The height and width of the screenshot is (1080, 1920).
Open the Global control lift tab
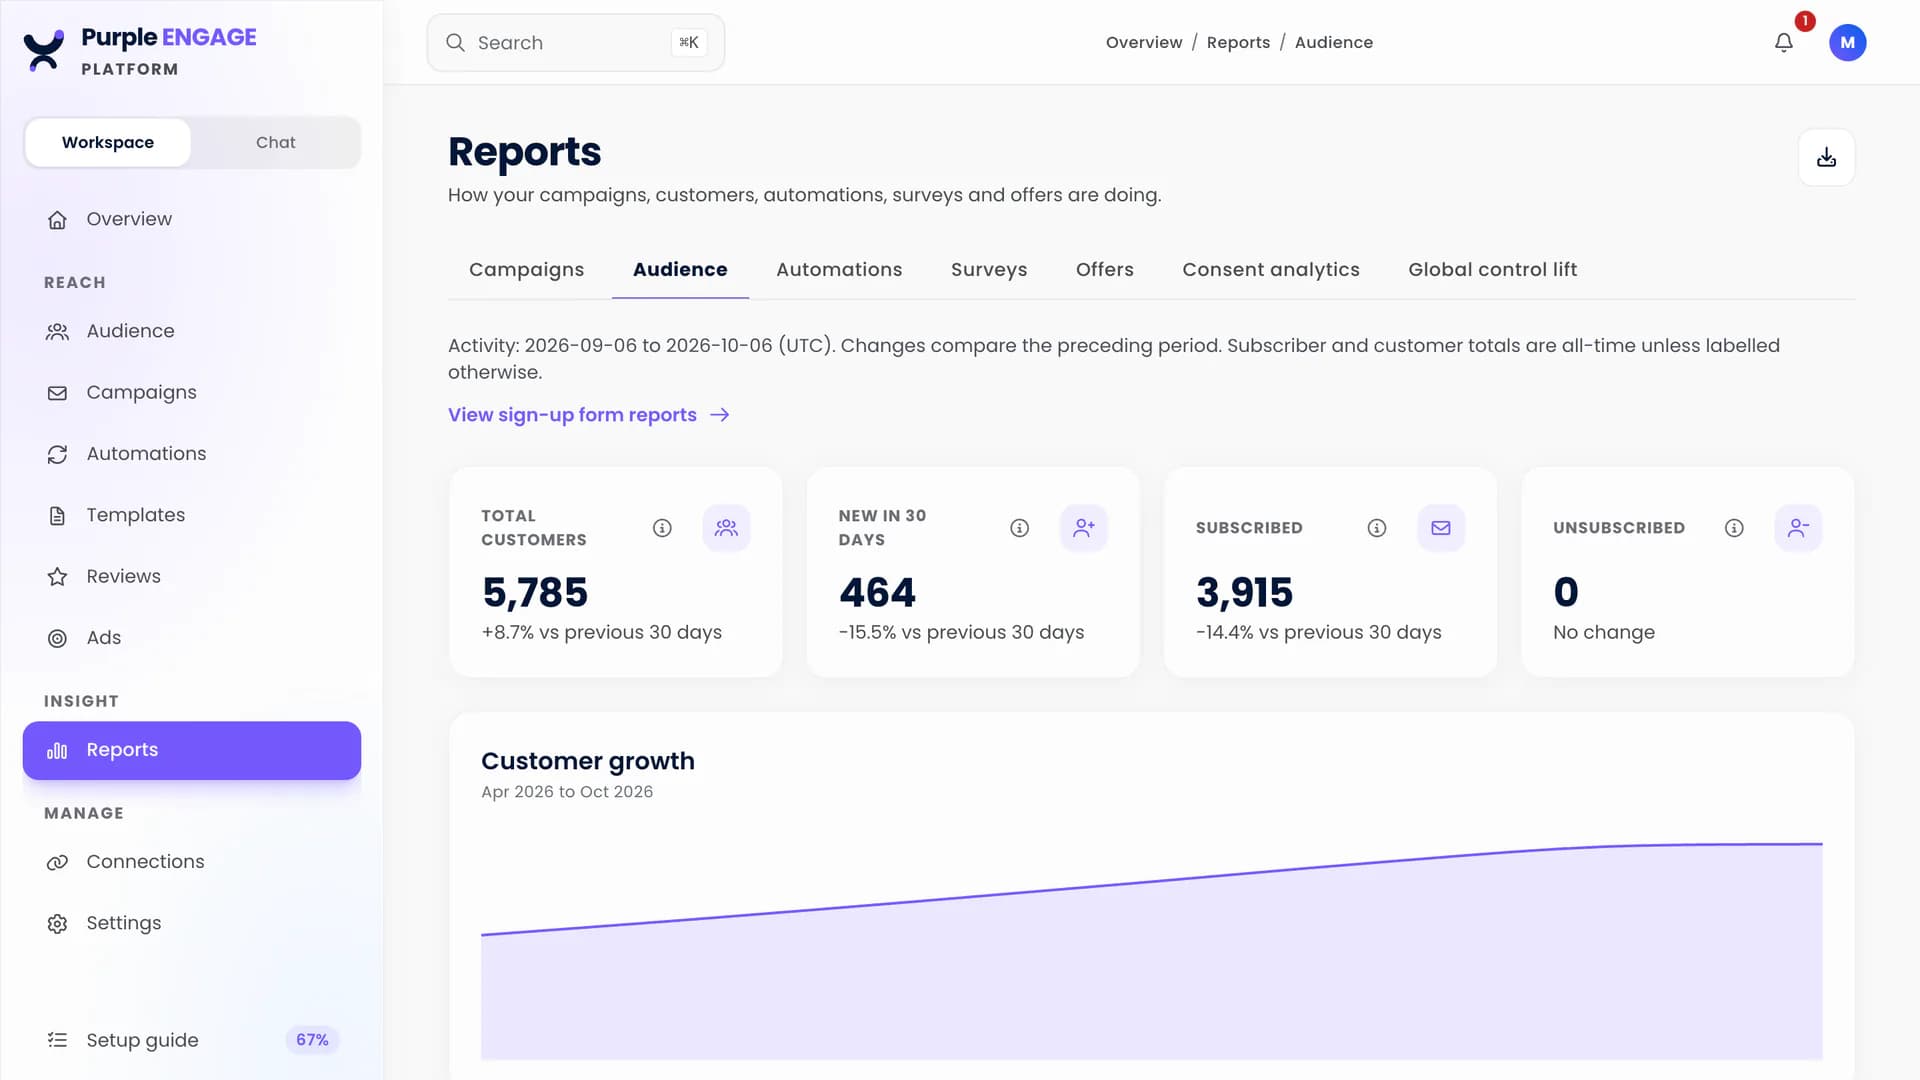point(1492,269)
